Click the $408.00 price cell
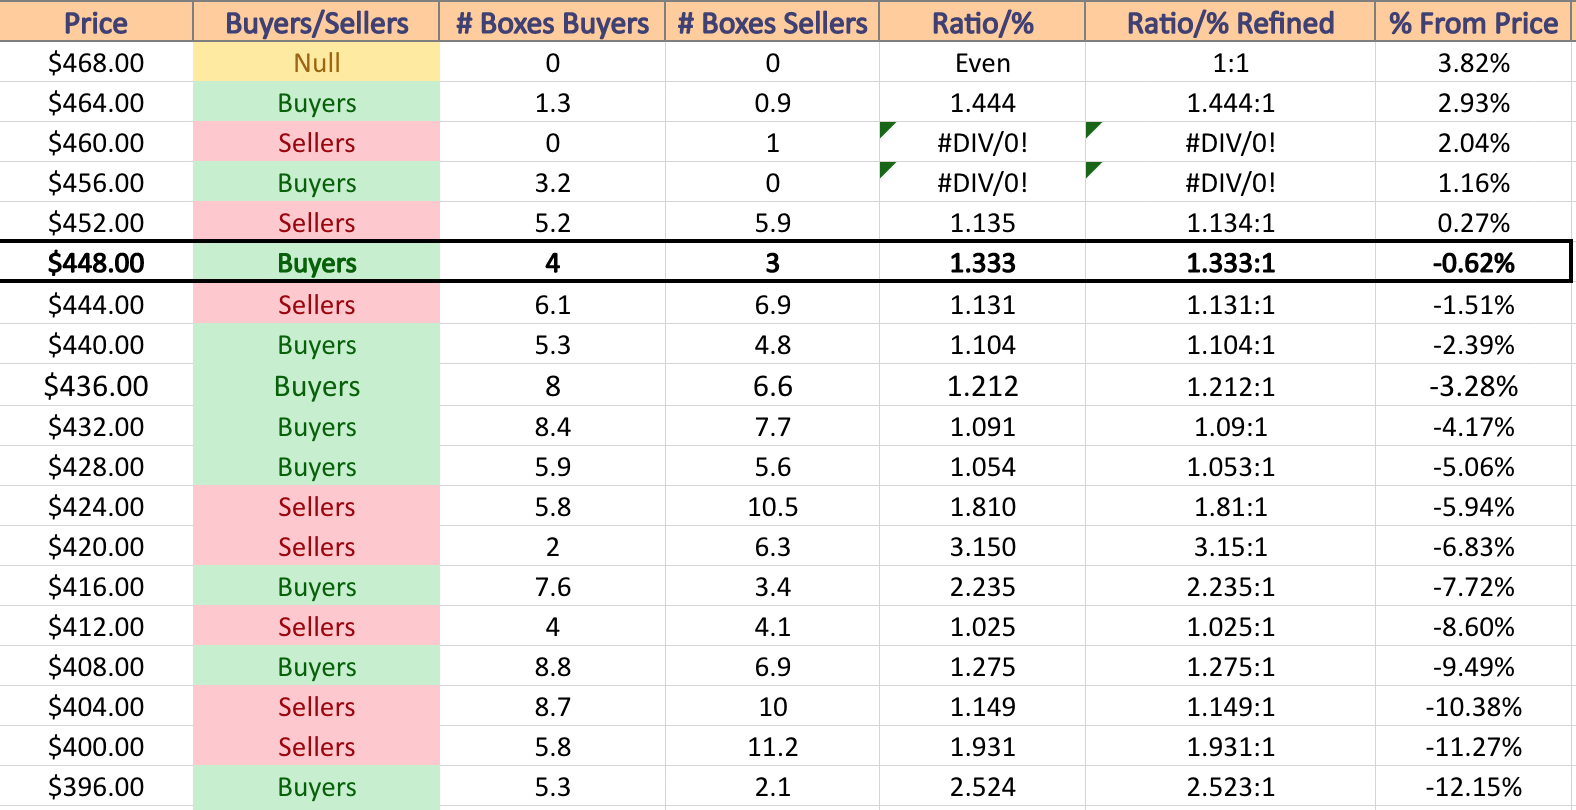The image size is (1576, 810). [96, 667]
